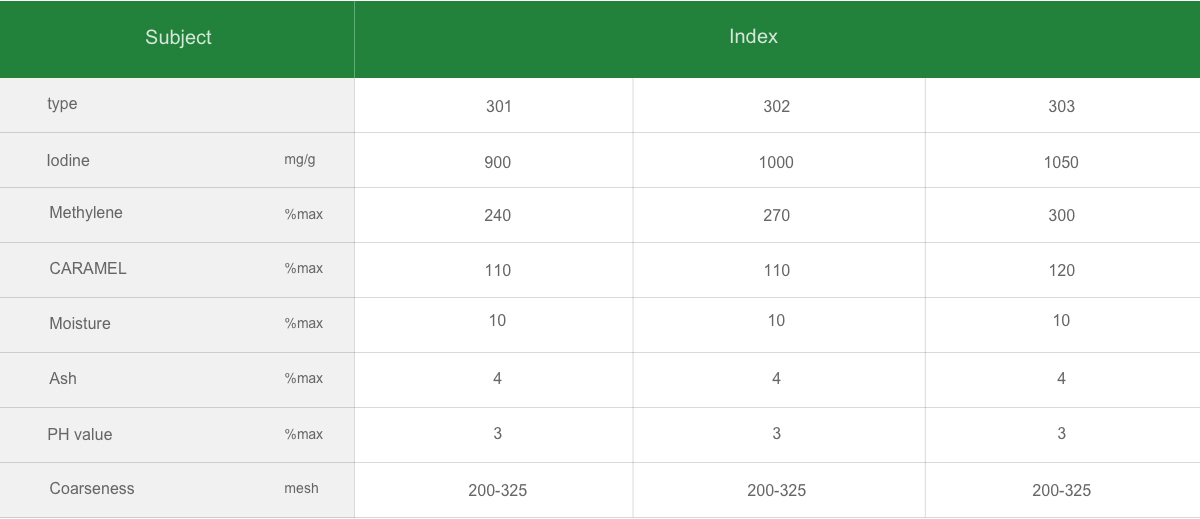
Task: Click the Coarseness row label
Action: 92,489
